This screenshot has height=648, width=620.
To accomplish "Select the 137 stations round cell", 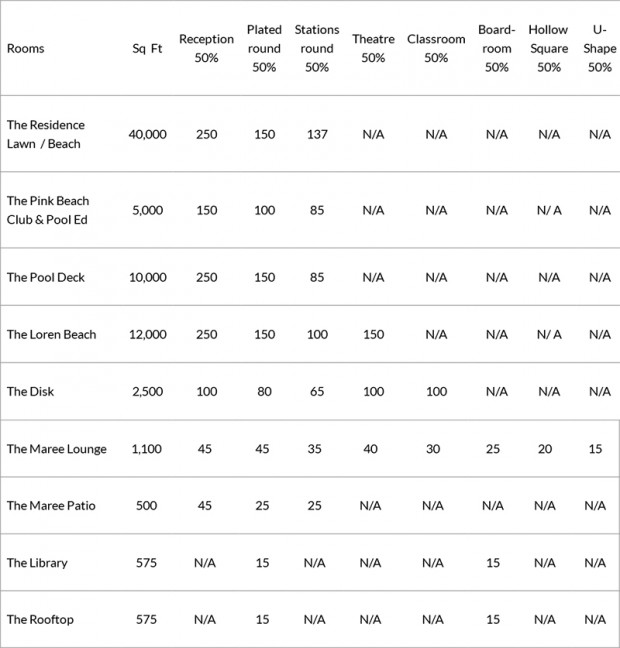I will pos(316,134).
